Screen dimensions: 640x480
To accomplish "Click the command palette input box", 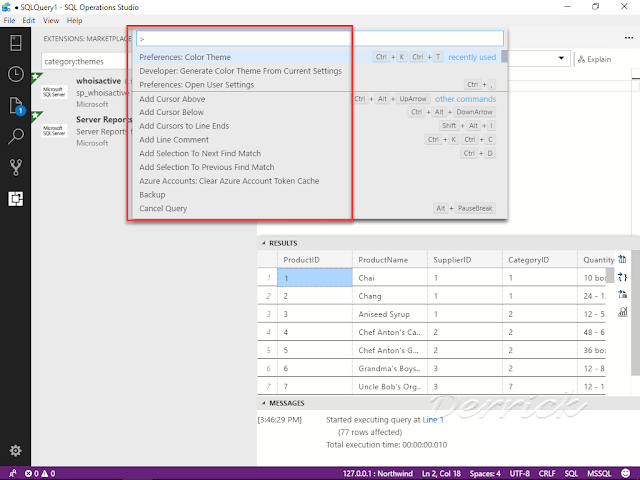I will click(x=320, y=39).
